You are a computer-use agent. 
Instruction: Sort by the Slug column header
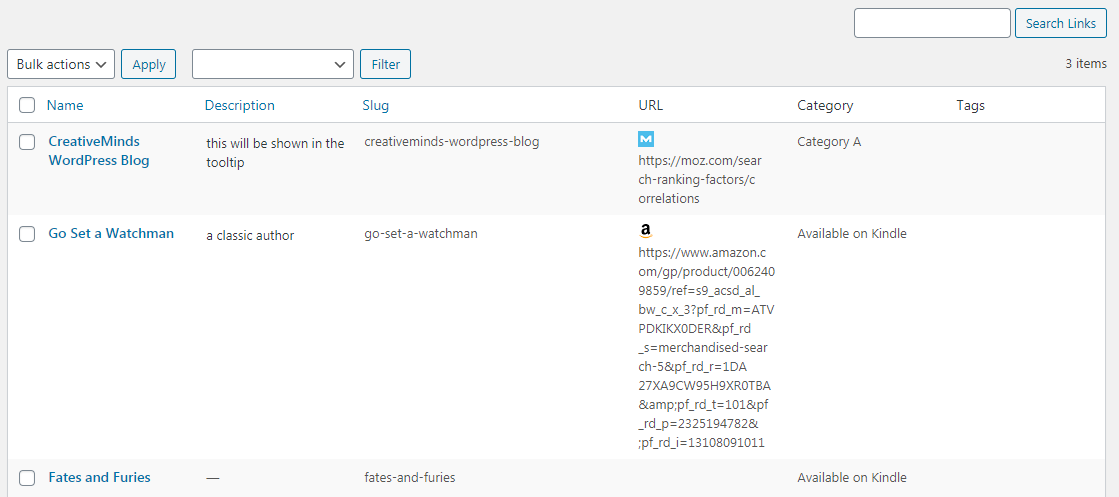(376, 105)
